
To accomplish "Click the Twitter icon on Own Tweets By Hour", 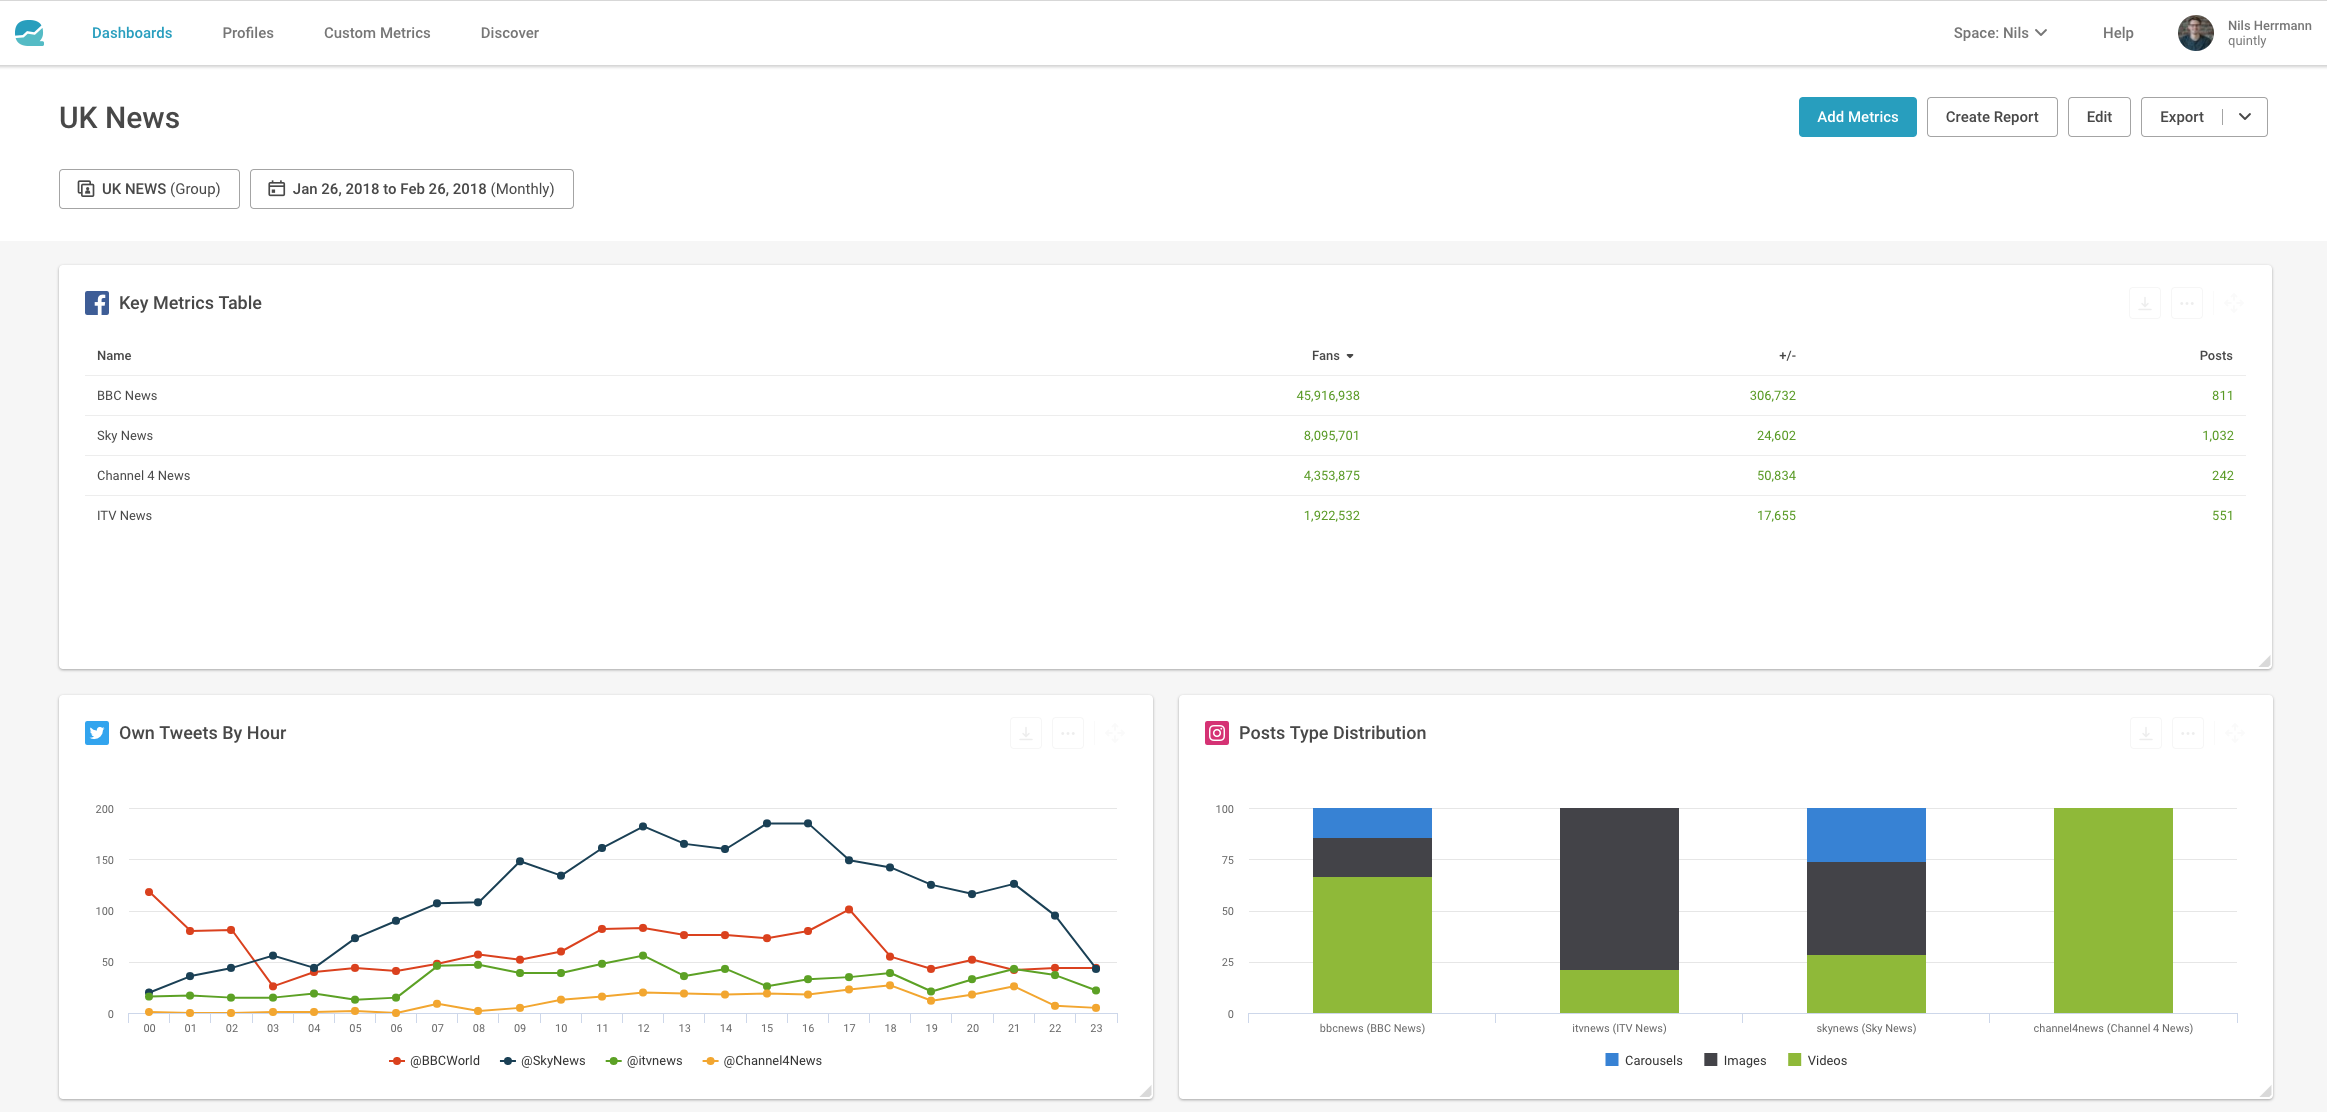I will [97, 733].
